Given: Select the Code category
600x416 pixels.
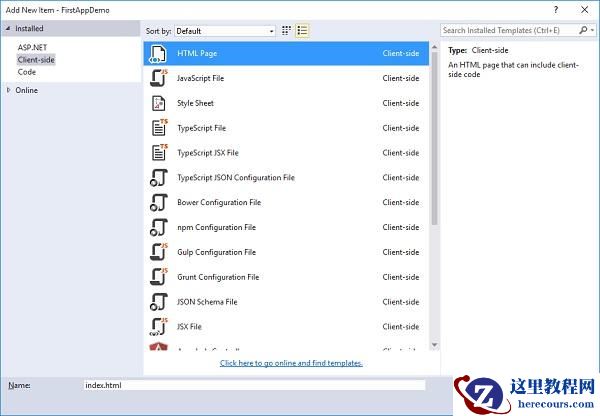Looking at the screenshot, I should tap(26, 72).
